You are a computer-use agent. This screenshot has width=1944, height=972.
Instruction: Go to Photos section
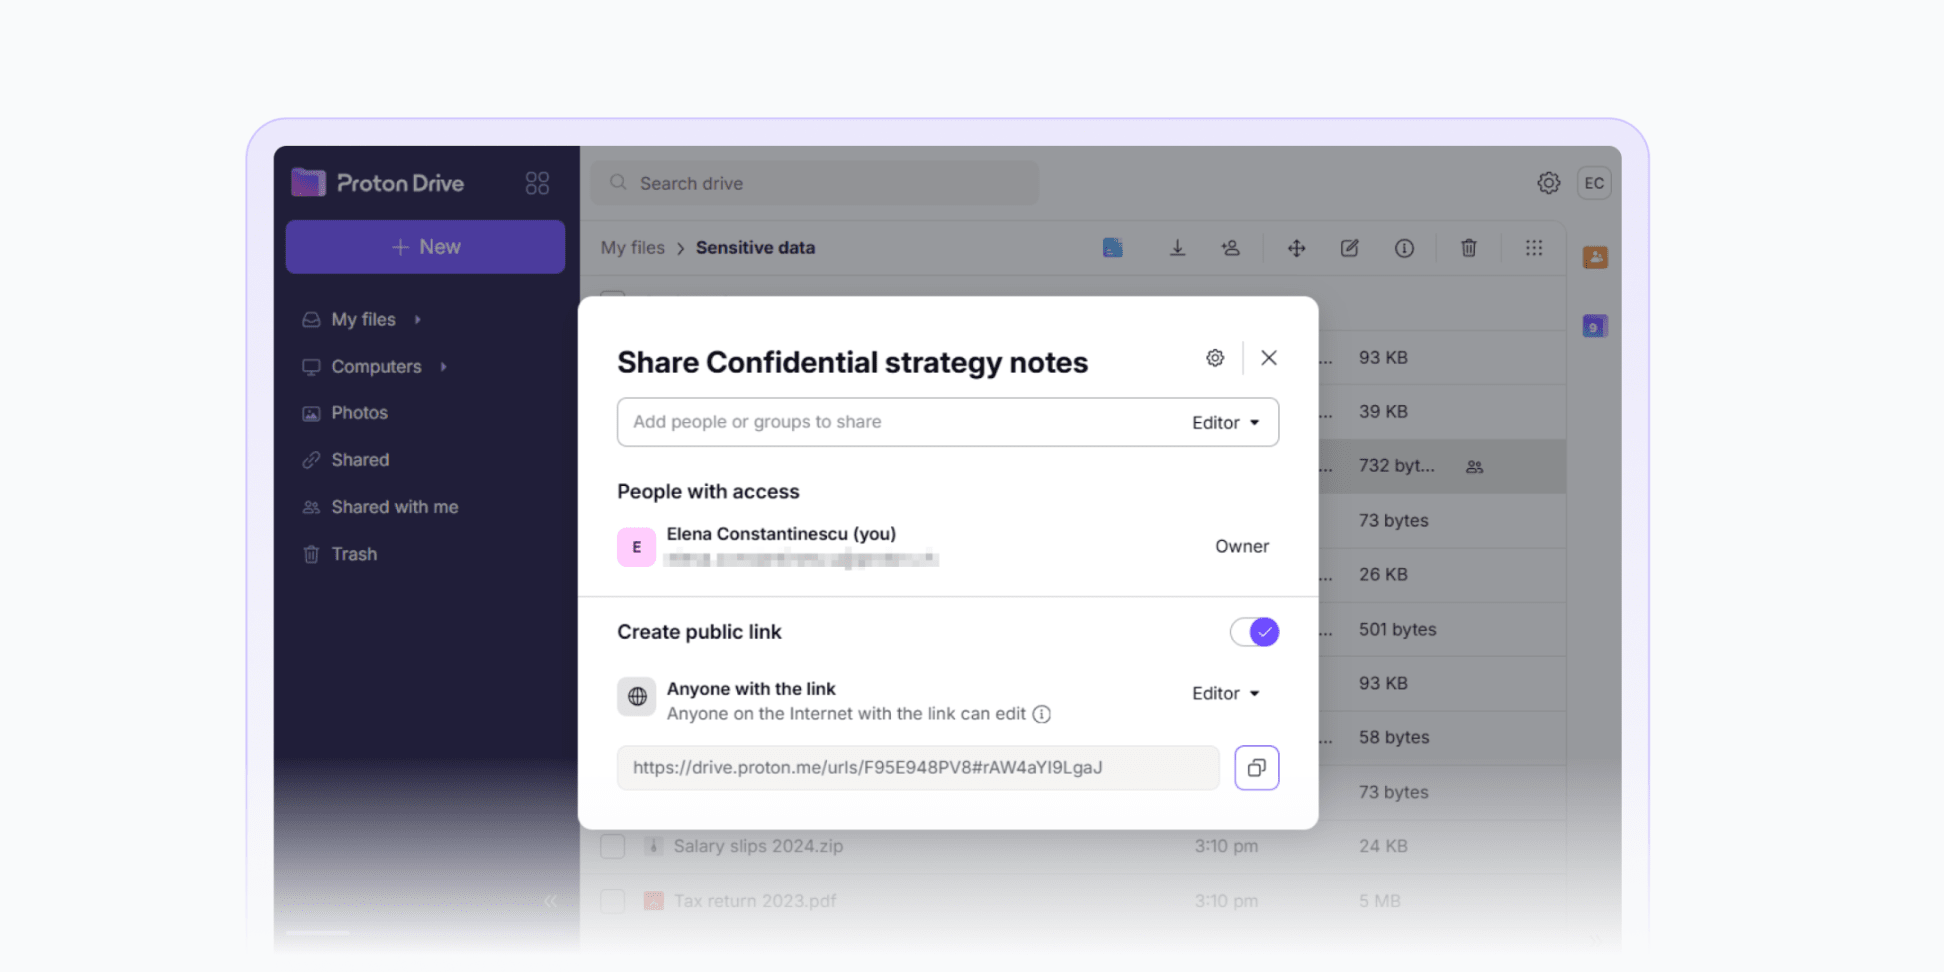(x=359, y=413)
